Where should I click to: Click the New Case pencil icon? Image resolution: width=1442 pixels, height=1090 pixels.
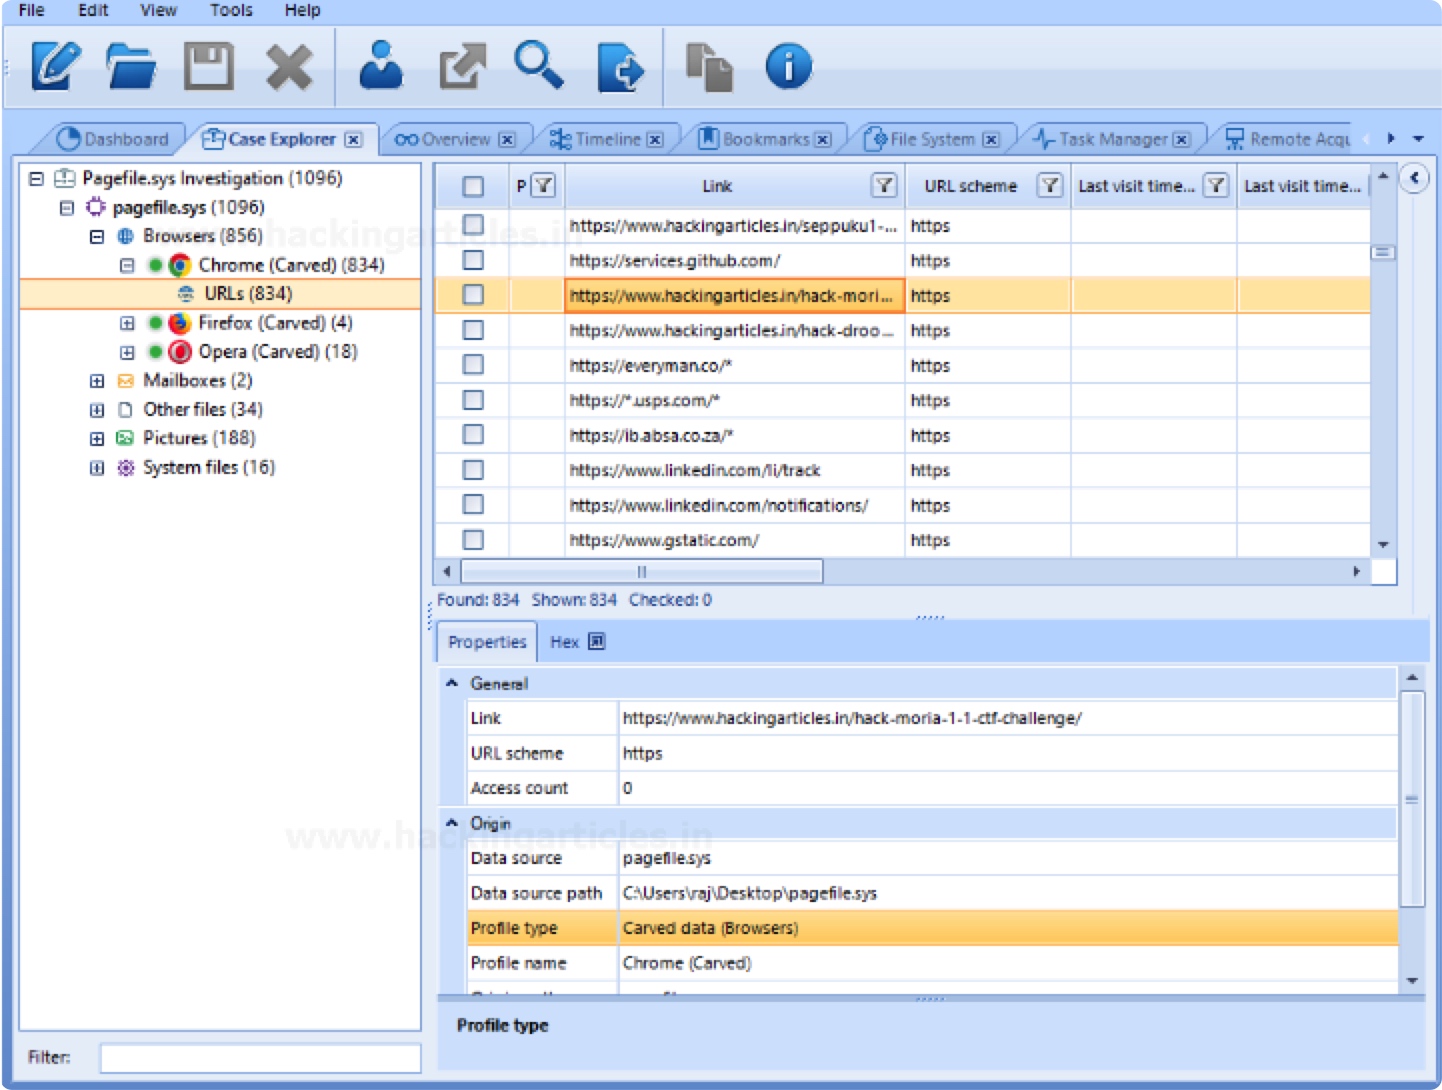tap(55, 66)
